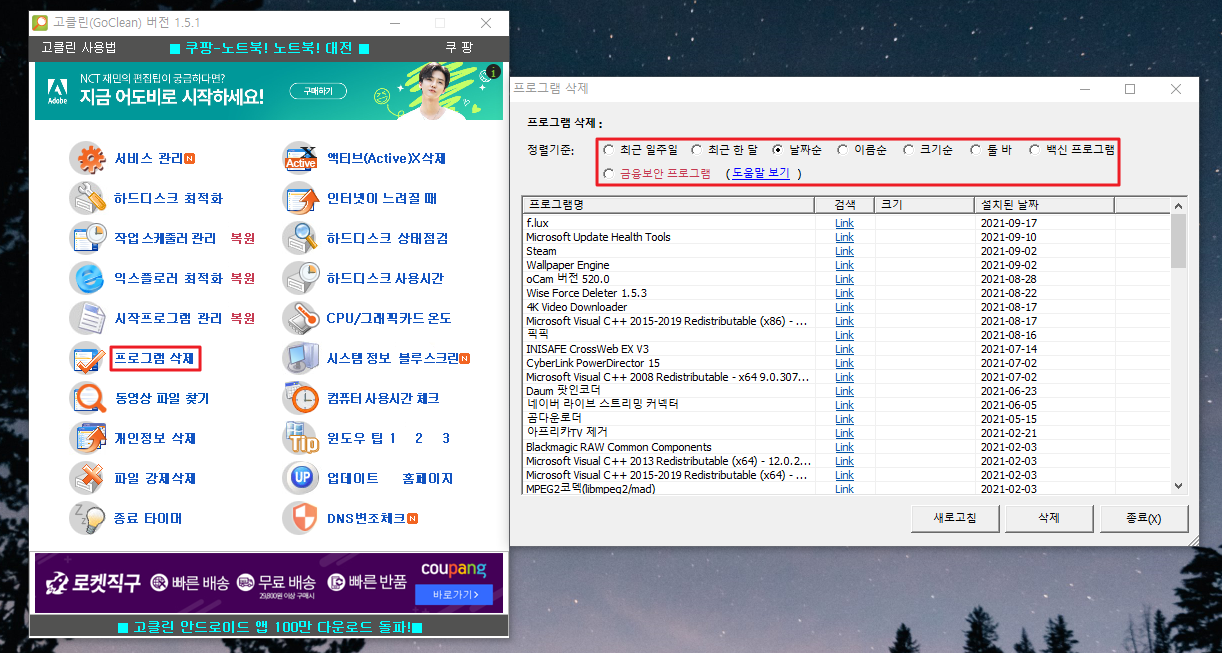
Task: Click the 프로그램 삭제 checklist icon
Action: [89, 358]
